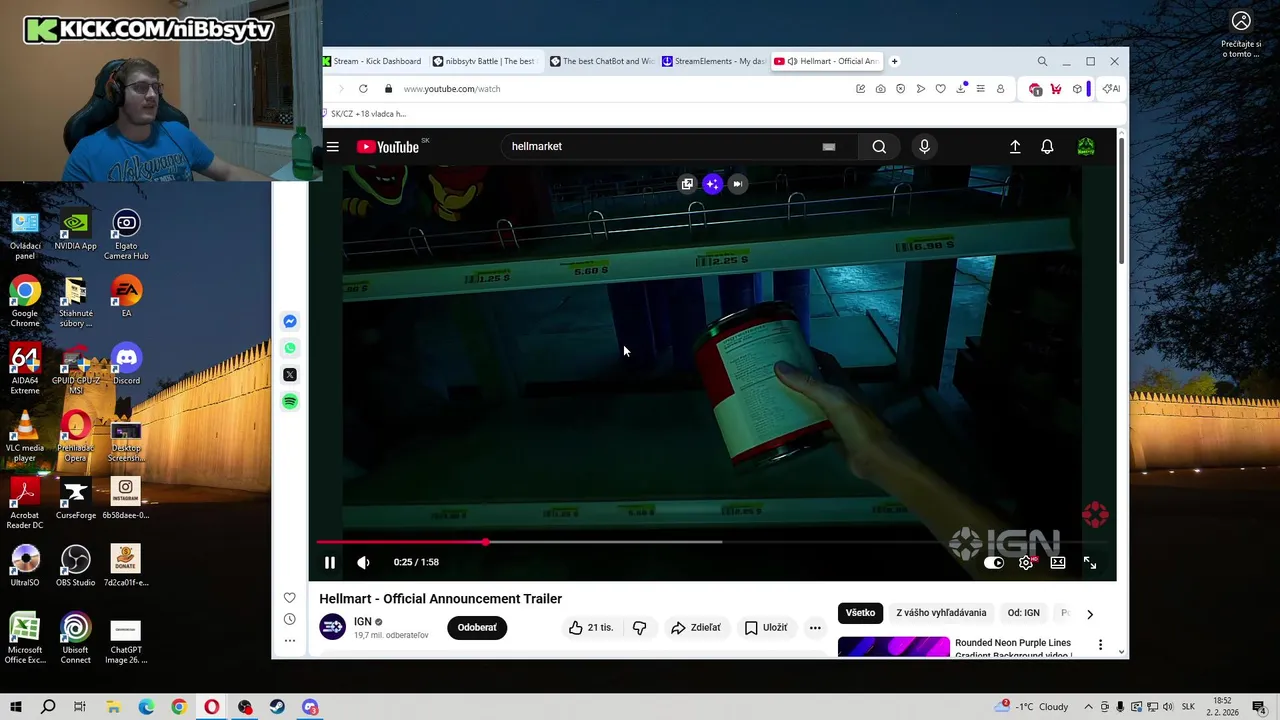Open the Opera sidebar three-dot setup menu
This screenshot has width=1280, height=720.
290,640
